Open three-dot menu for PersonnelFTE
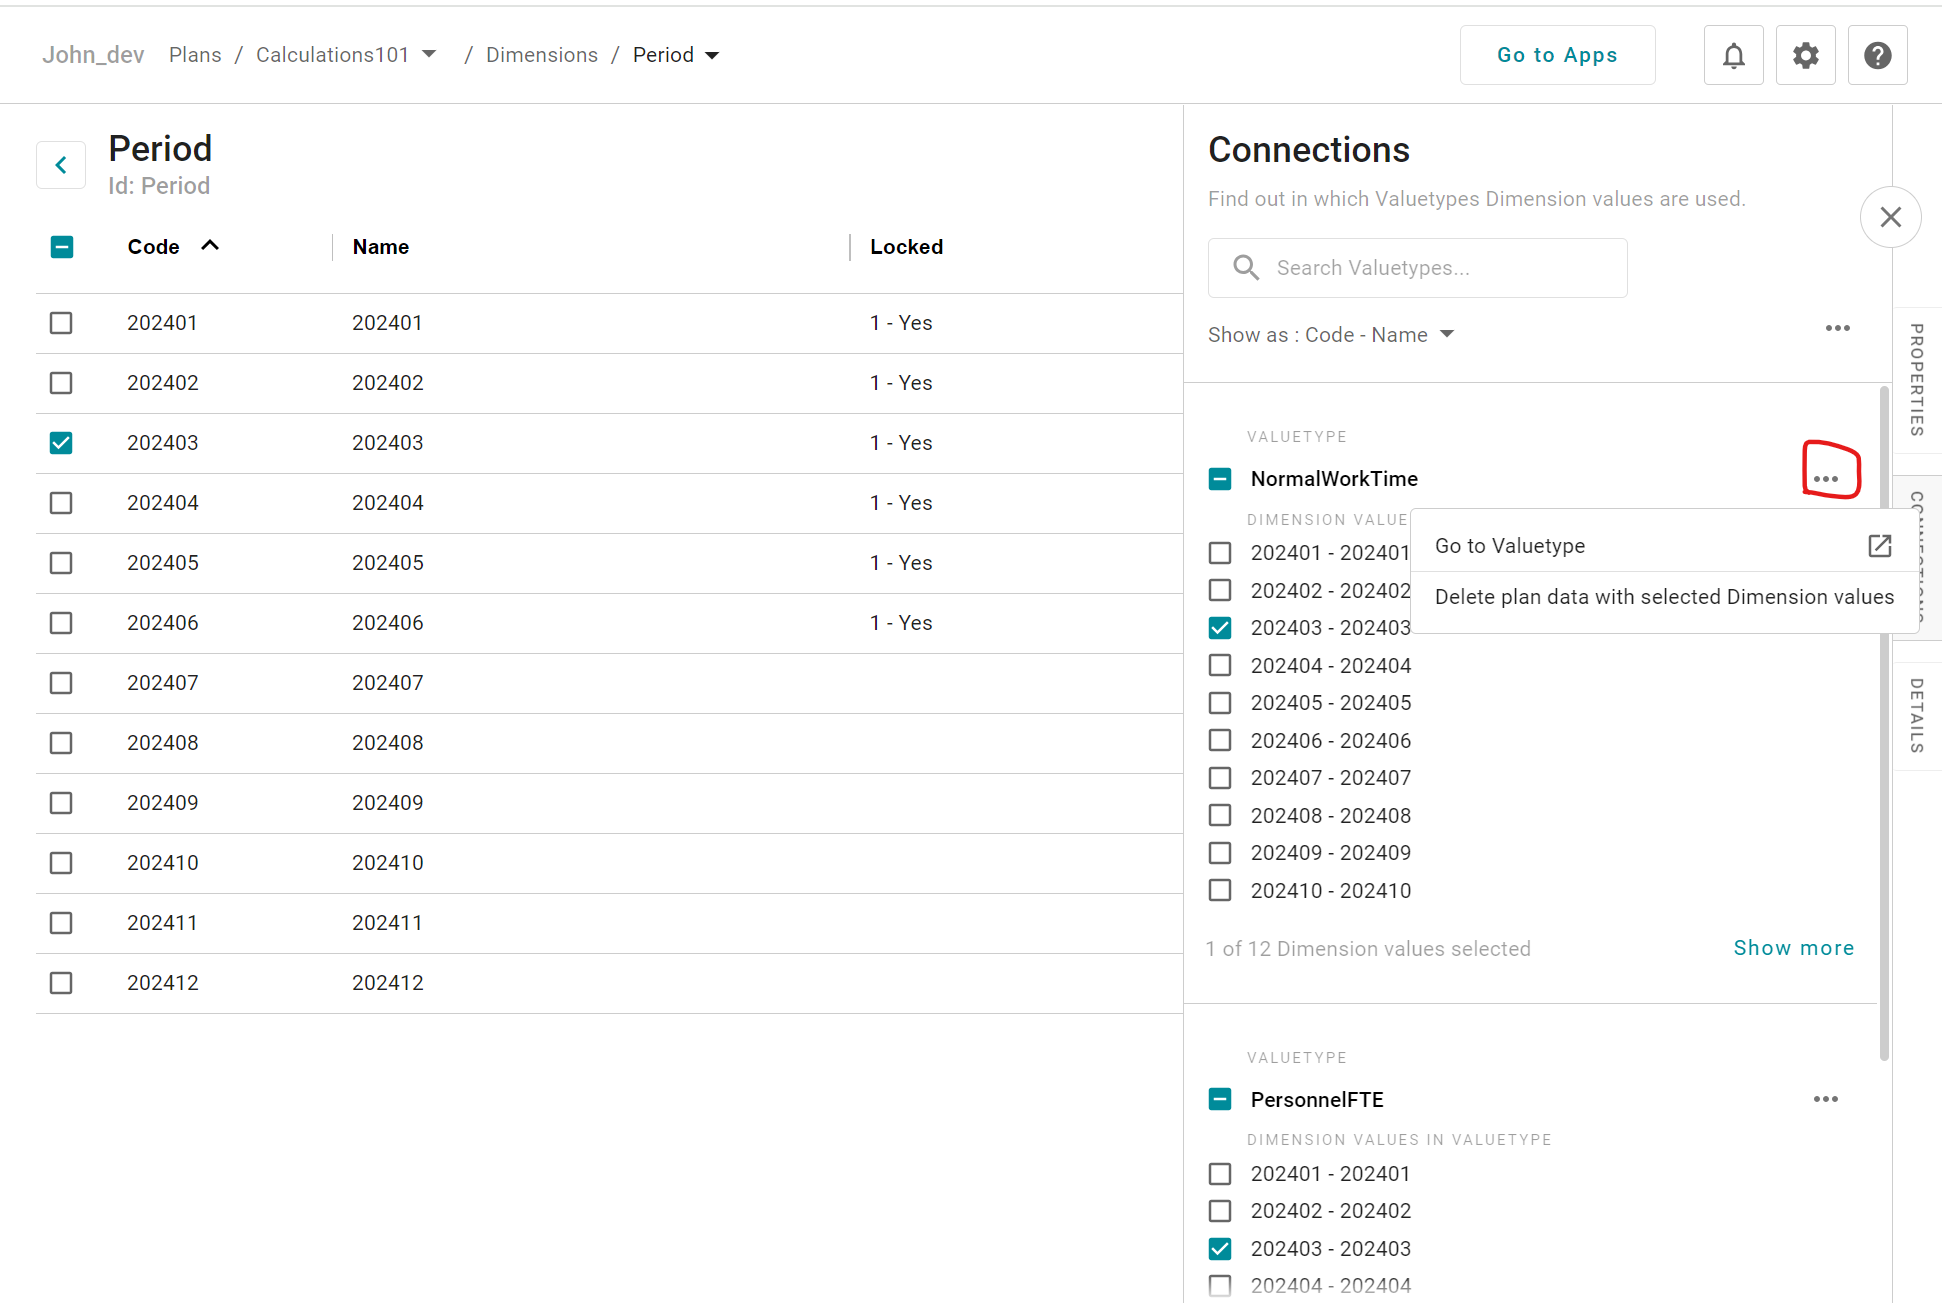 (1826, 1099)
